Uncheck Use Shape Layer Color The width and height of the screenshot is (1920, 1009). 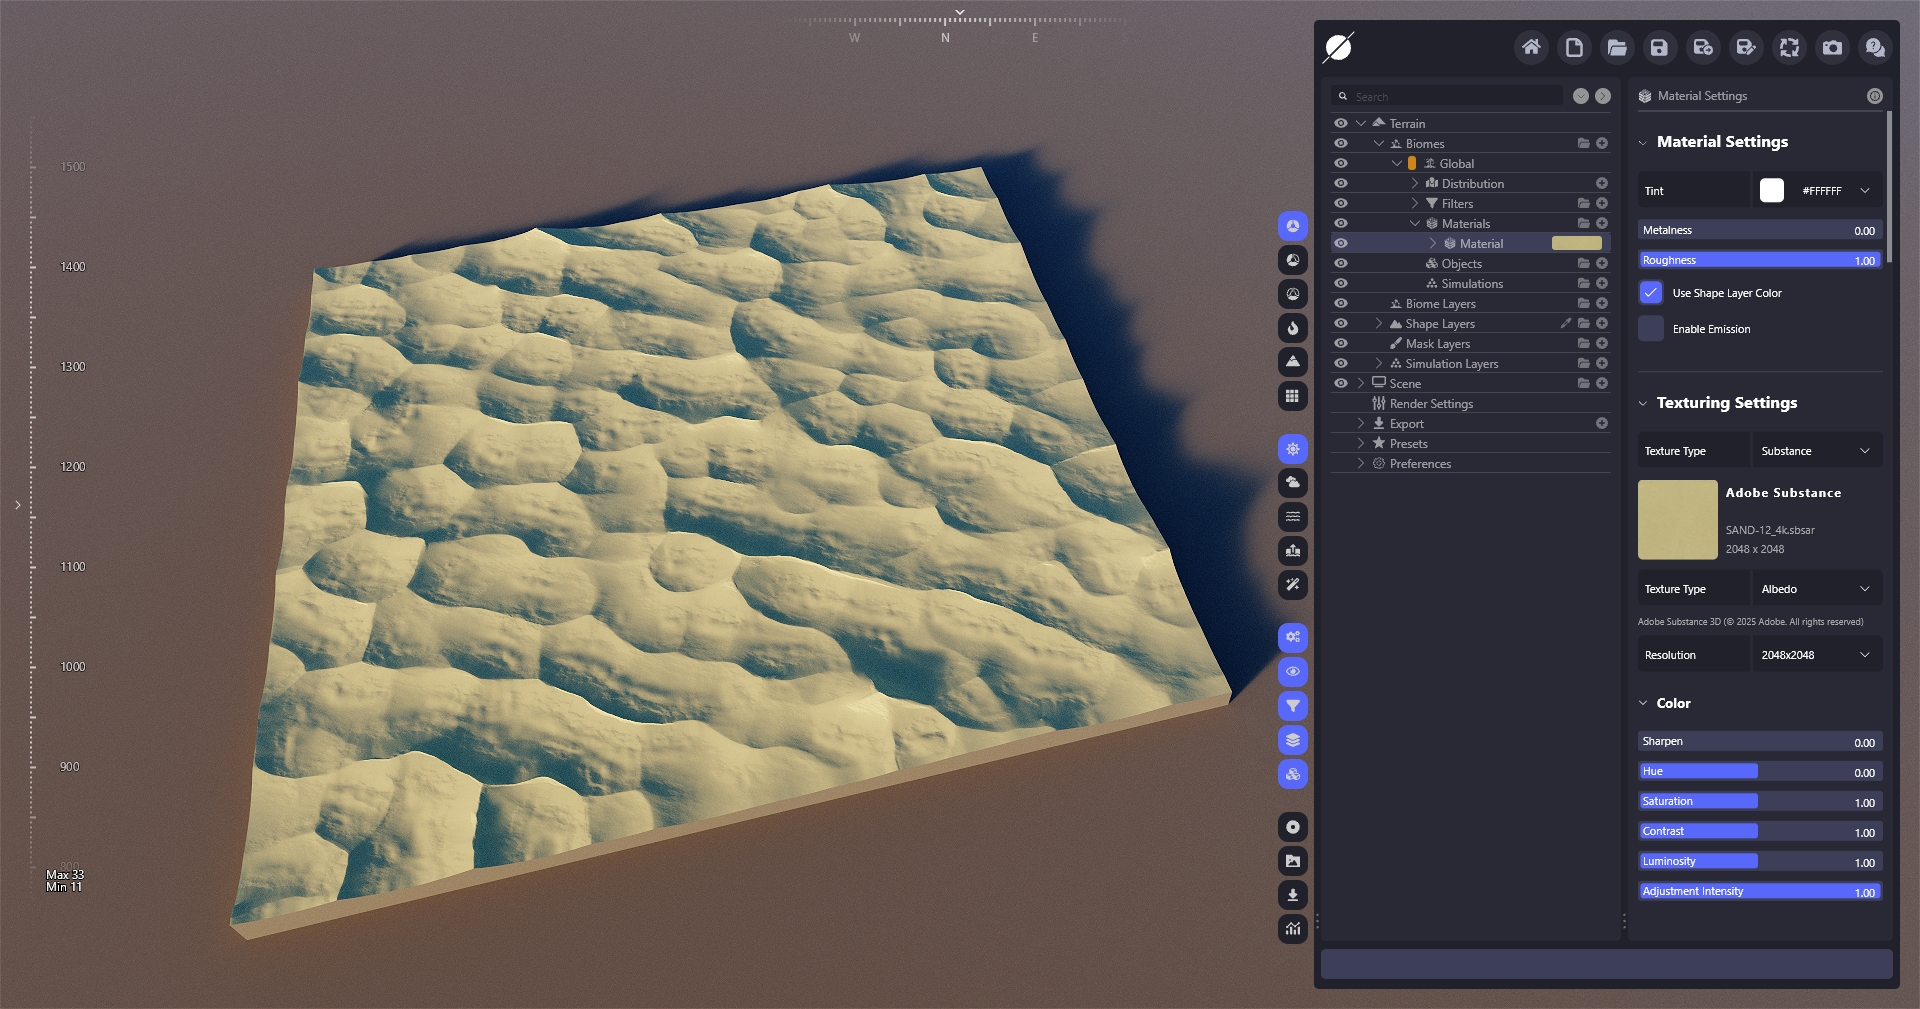pyautogui.click(x=1651, y=293)
